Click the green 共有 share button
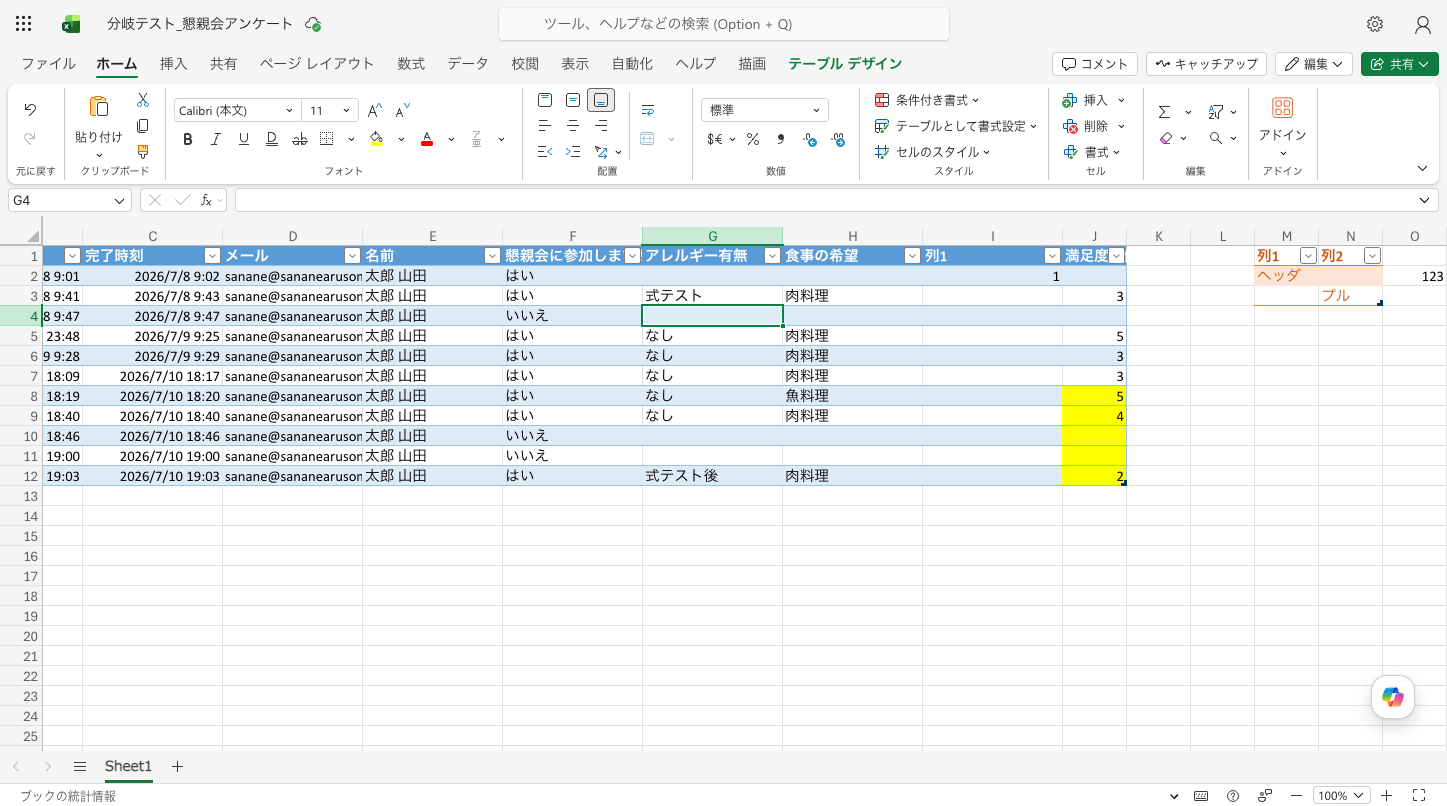This screenshot has width=1447, height=806. 1398,64
